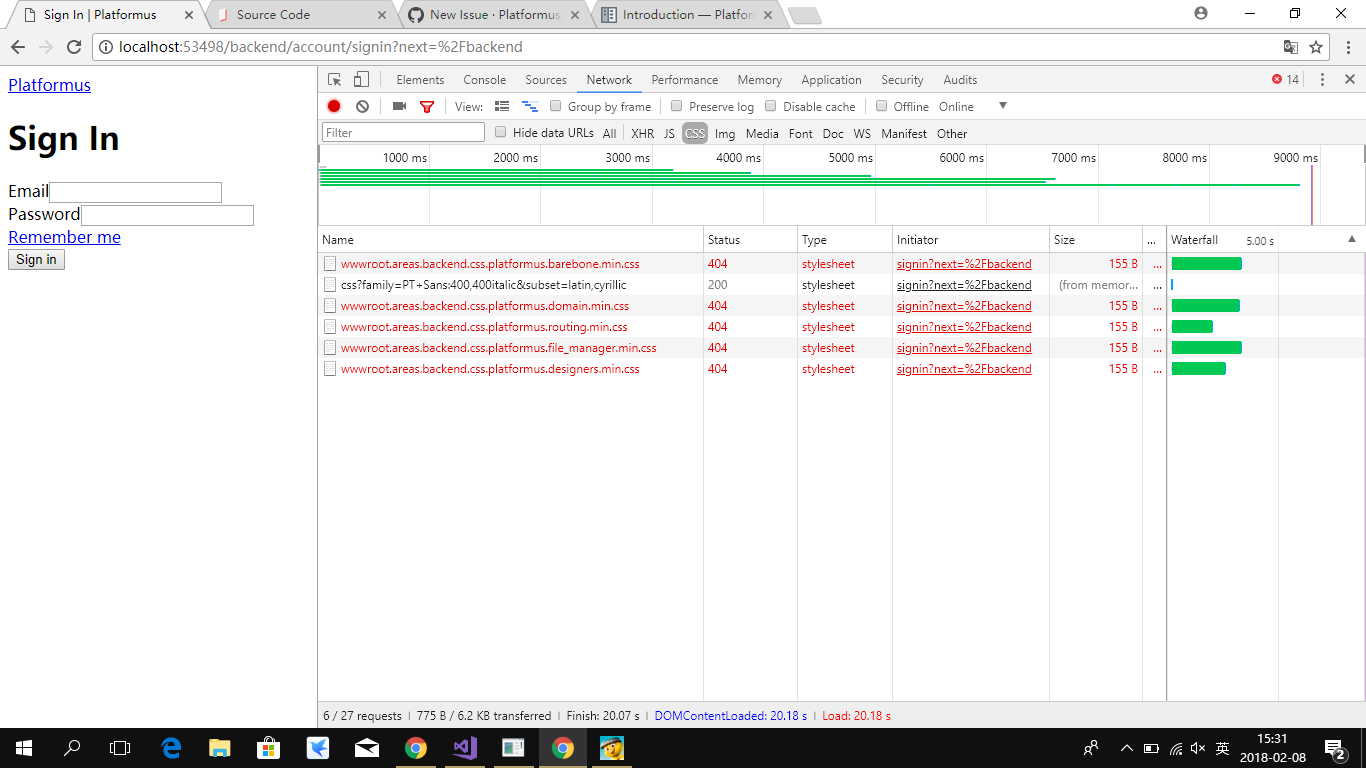The image size is (1366, 768).
Task: Clear the network requests list
Action: tap(362, 106)
